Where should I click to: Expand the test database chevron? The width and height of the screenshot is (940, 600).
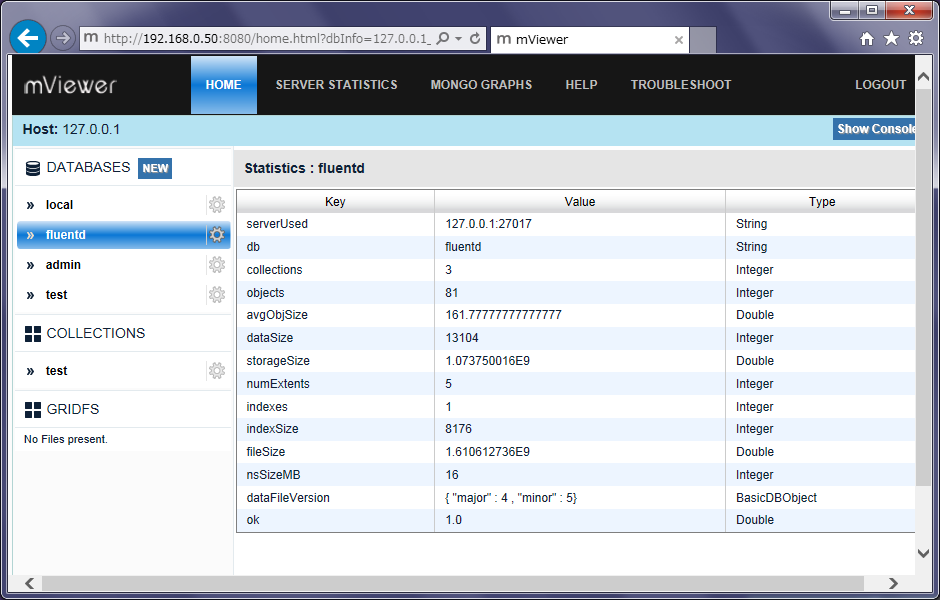(31, 295)
